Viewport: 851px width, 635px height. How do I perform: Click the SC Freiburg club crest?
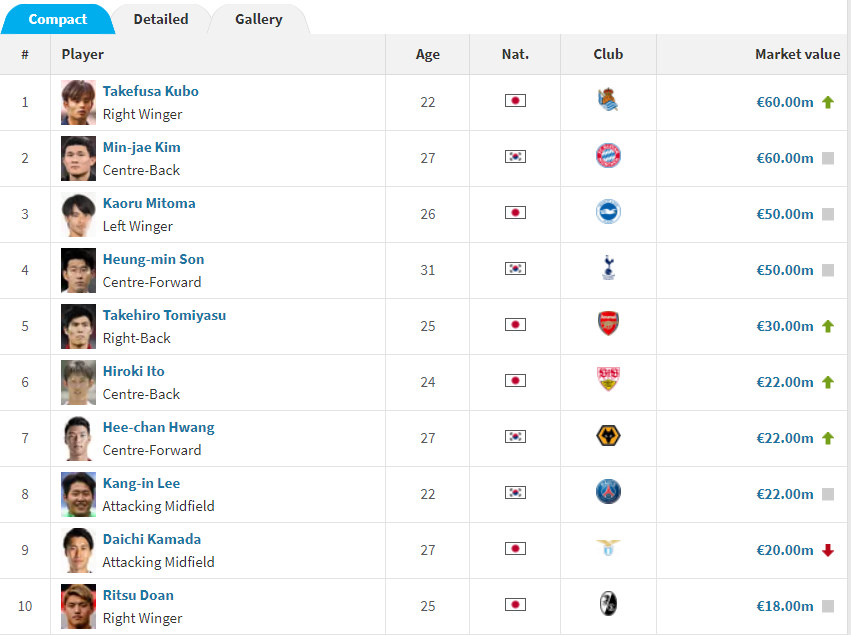(x=608, y=604)
